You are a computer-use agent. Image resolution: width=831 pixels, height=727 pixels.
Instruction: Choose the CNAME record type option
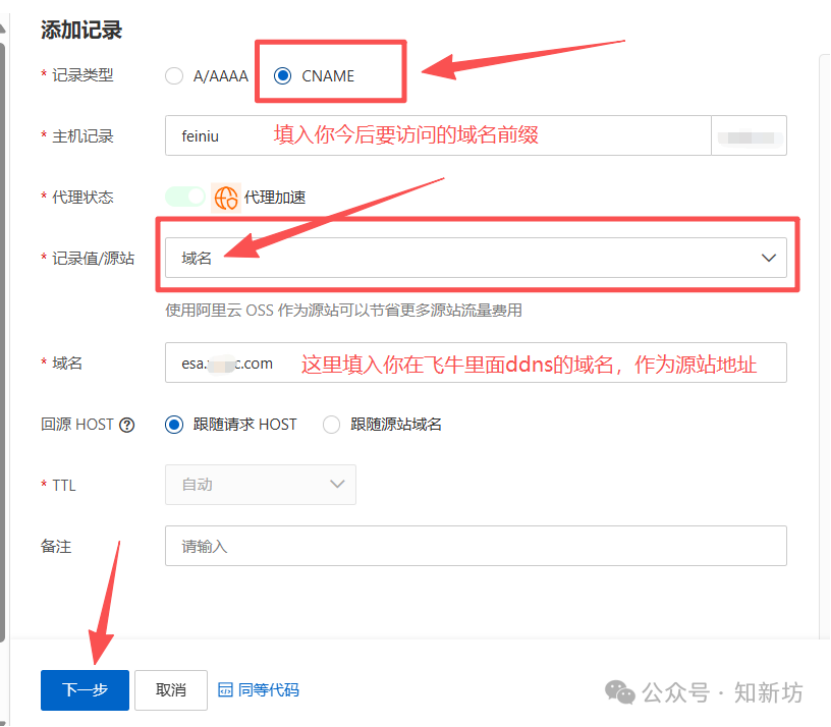coord(283,75)
